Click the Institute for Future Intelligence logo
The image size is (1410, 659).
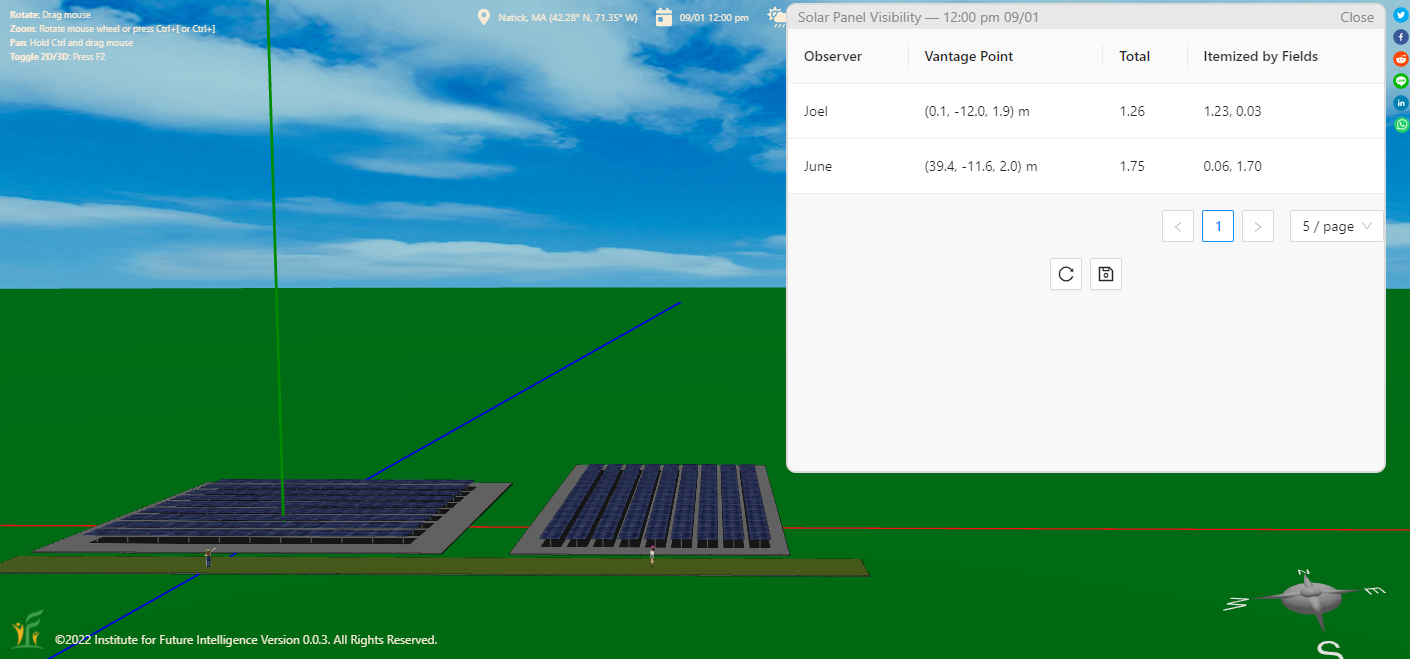click(26, 630)
